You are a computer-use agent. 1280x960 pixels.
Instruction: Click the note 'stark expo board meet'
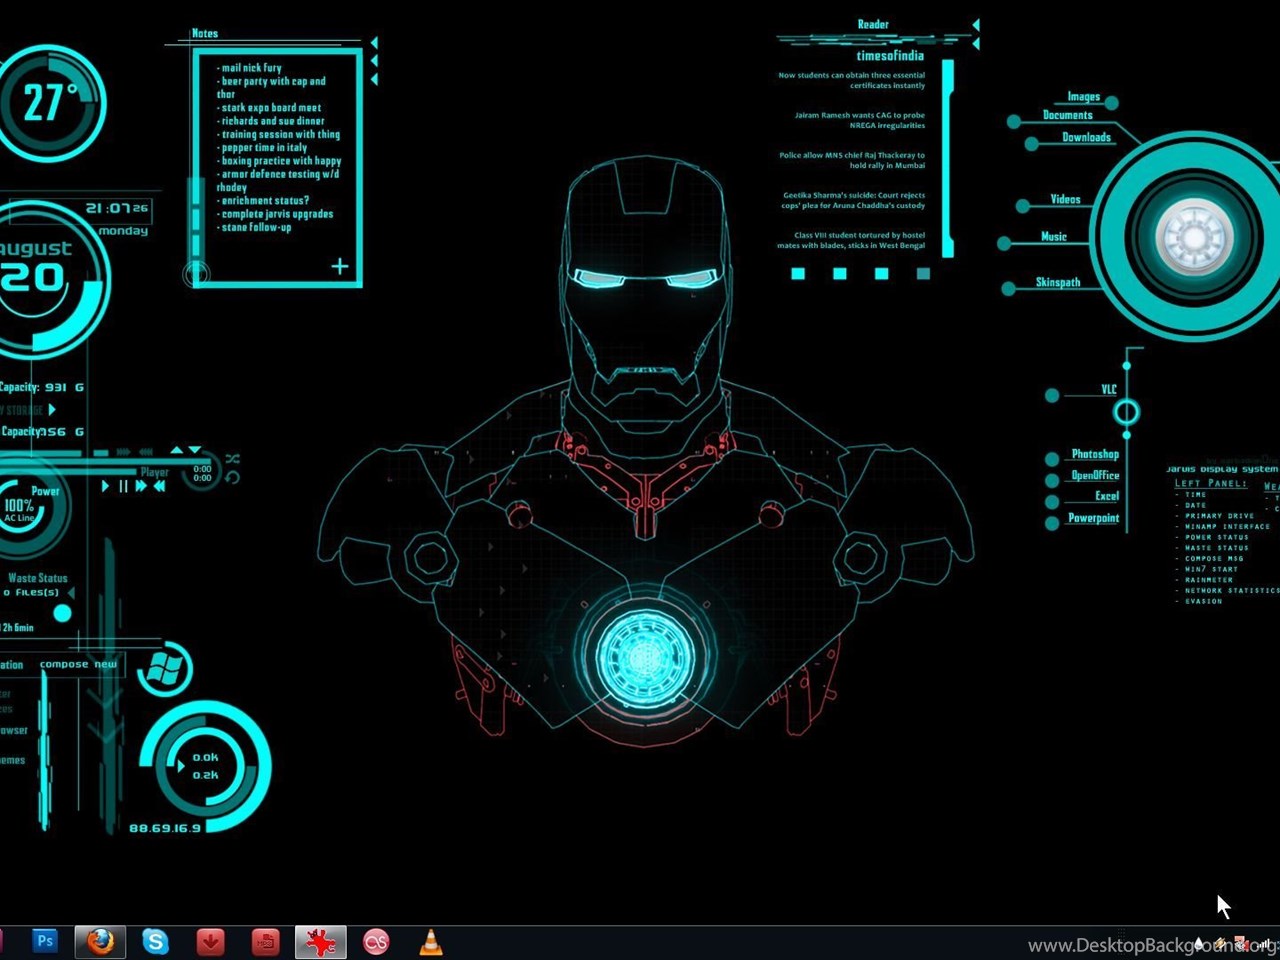[x=269, y=108]
